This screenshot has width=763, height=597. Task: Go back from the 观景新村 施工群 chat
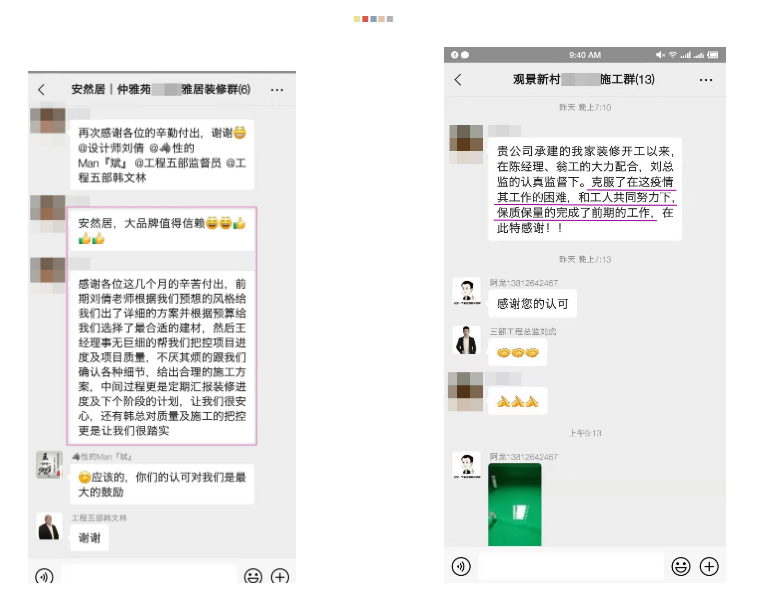click(458, 80)
